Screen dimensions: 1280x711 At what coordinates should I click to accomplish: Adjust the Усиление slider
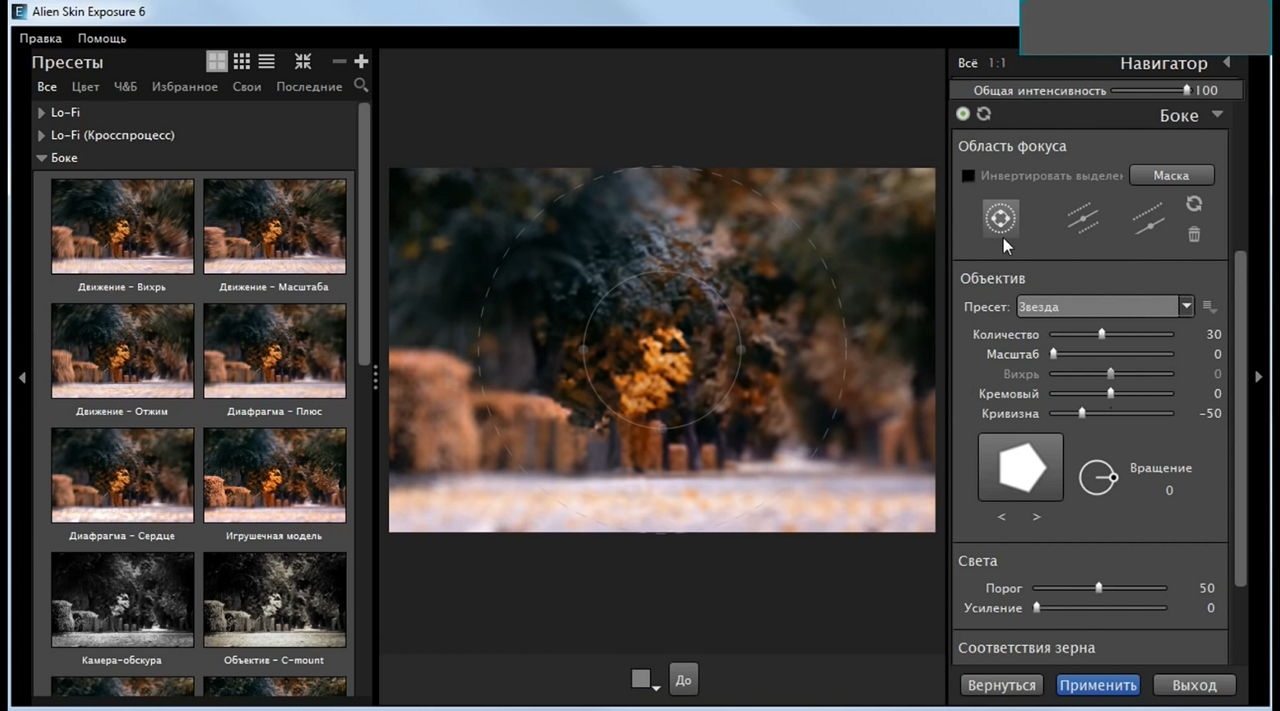click(x=1100, y=608)
